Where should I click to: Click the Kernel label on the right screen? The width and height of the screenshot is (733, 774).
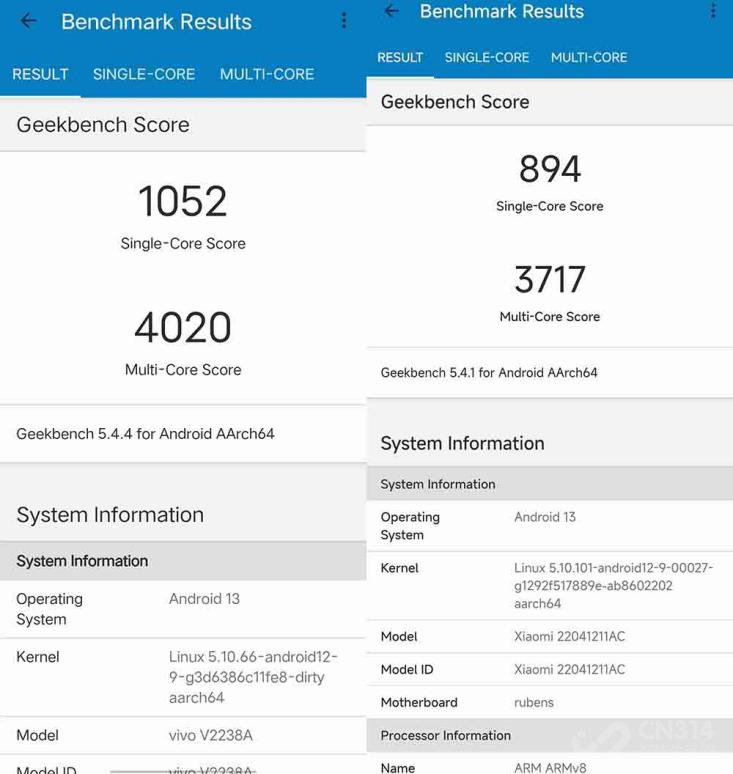[399, 568]
